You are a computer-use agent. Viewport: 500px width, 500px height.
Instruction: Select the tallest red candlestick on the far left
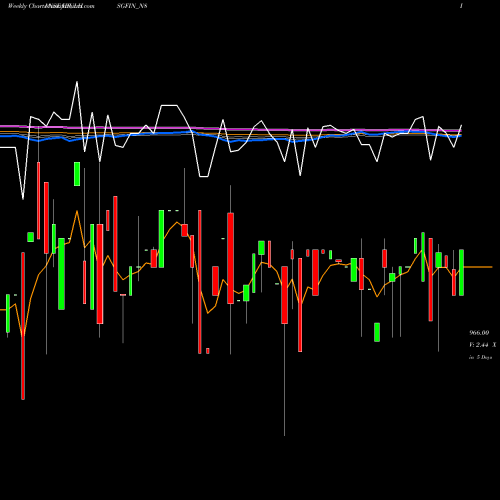23,326
